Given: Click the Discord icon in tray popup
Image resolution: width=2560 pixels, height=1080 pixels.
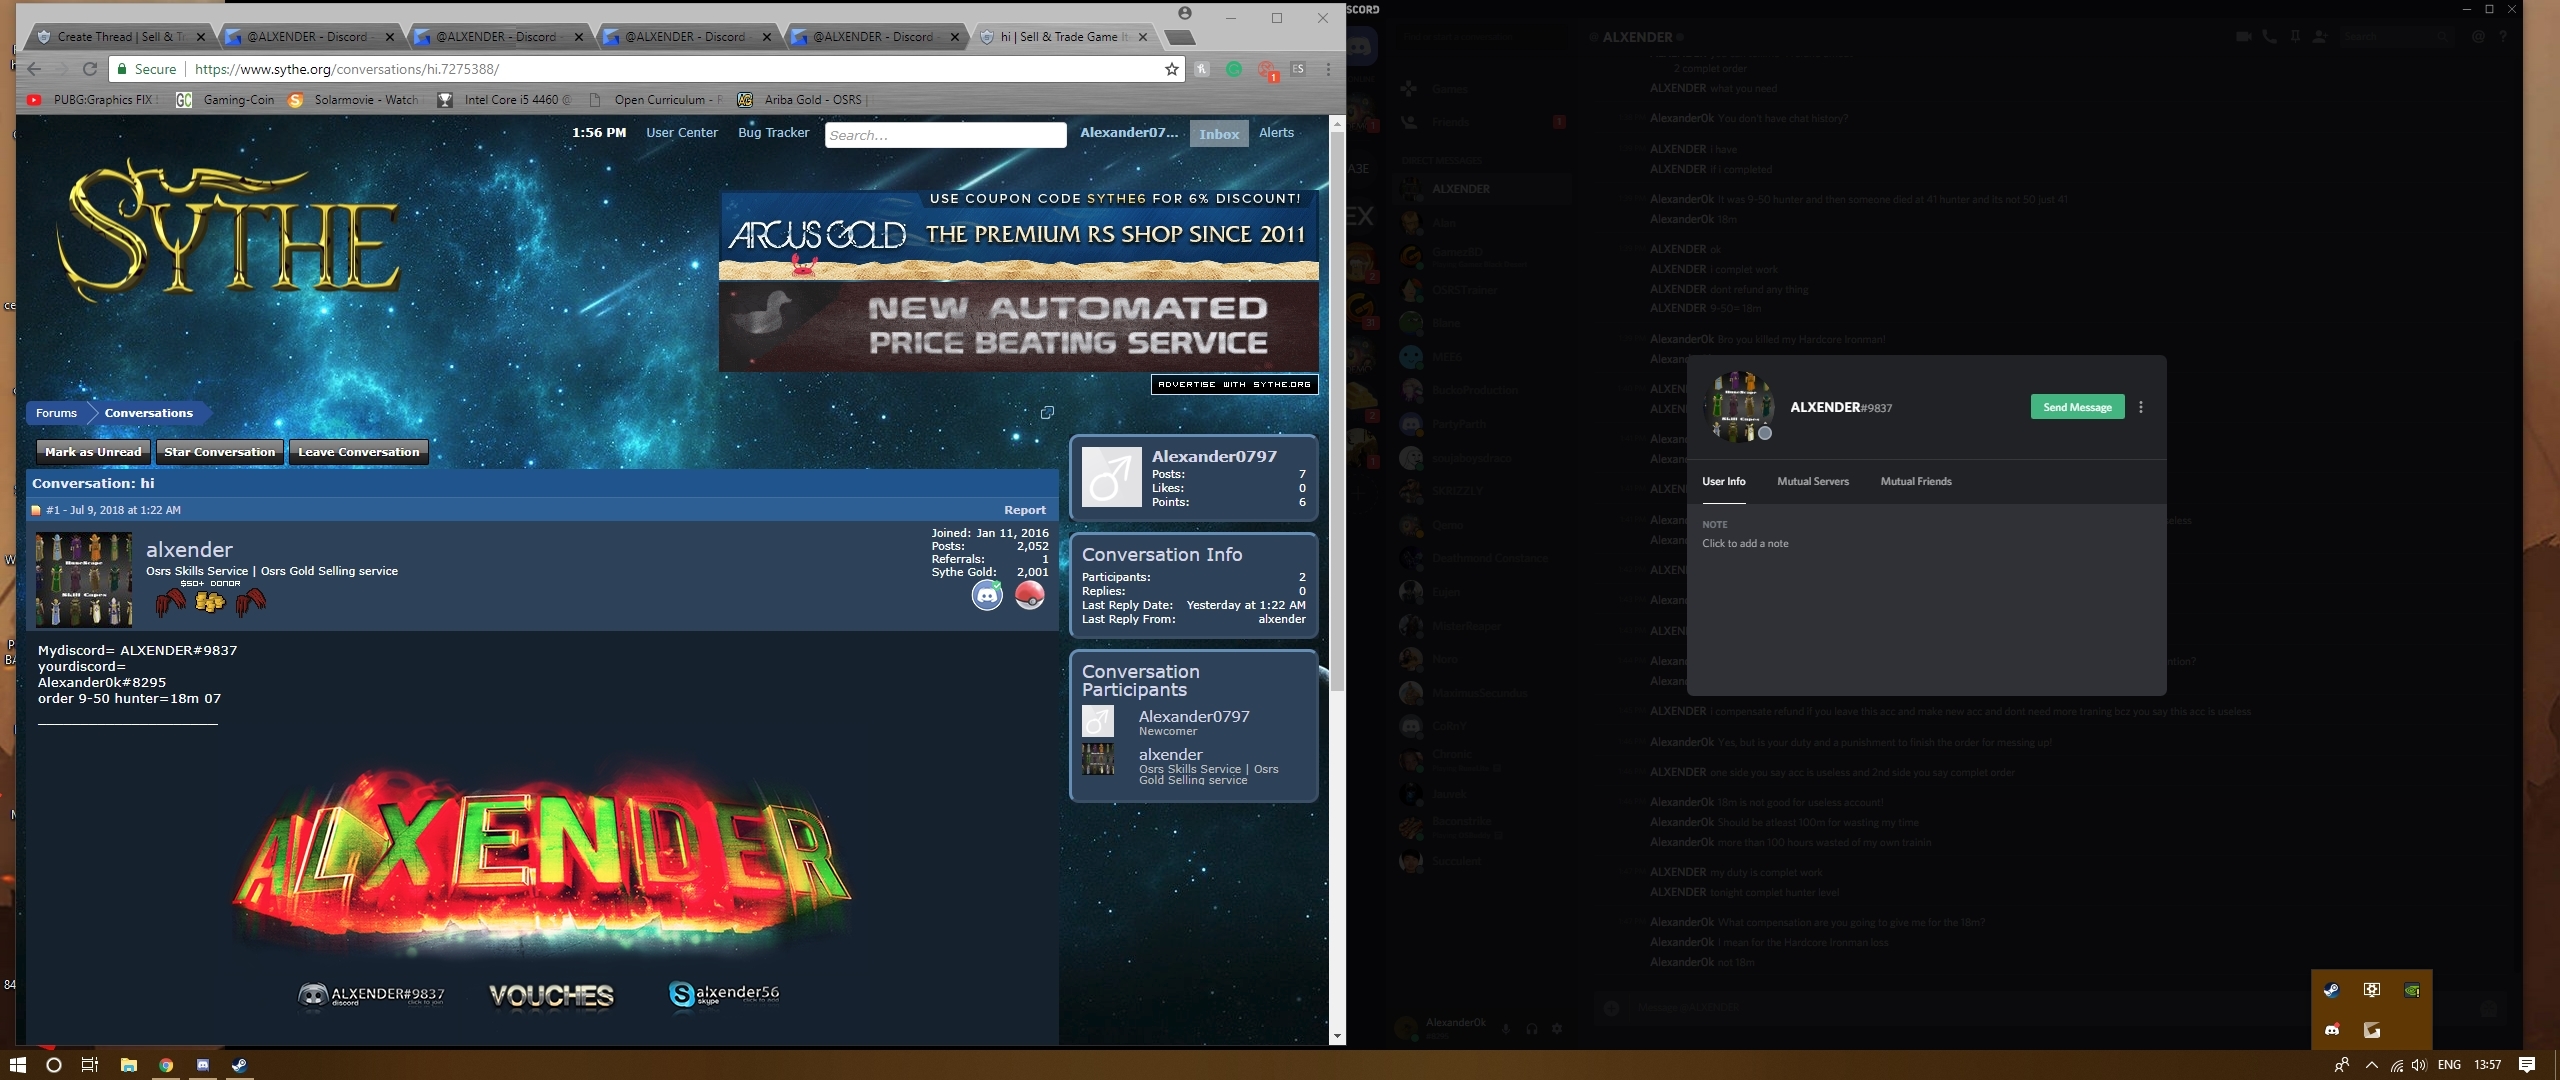Looking at the screenshot, I should coord(2331,1030).
